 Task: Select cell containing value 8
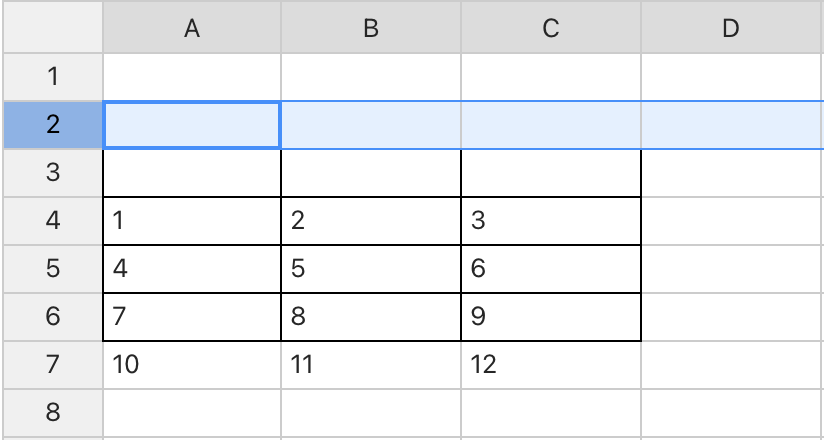(371, 317)
